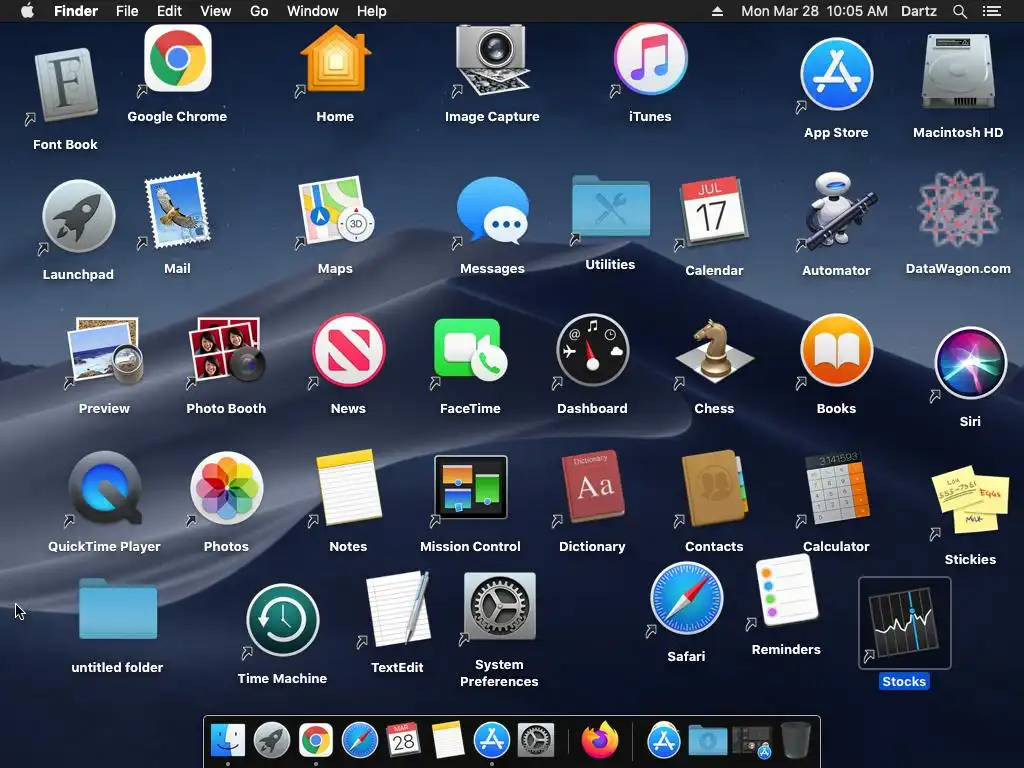
Task: Click the eject icon in menu bar
Action: click(x=717, y=11)
